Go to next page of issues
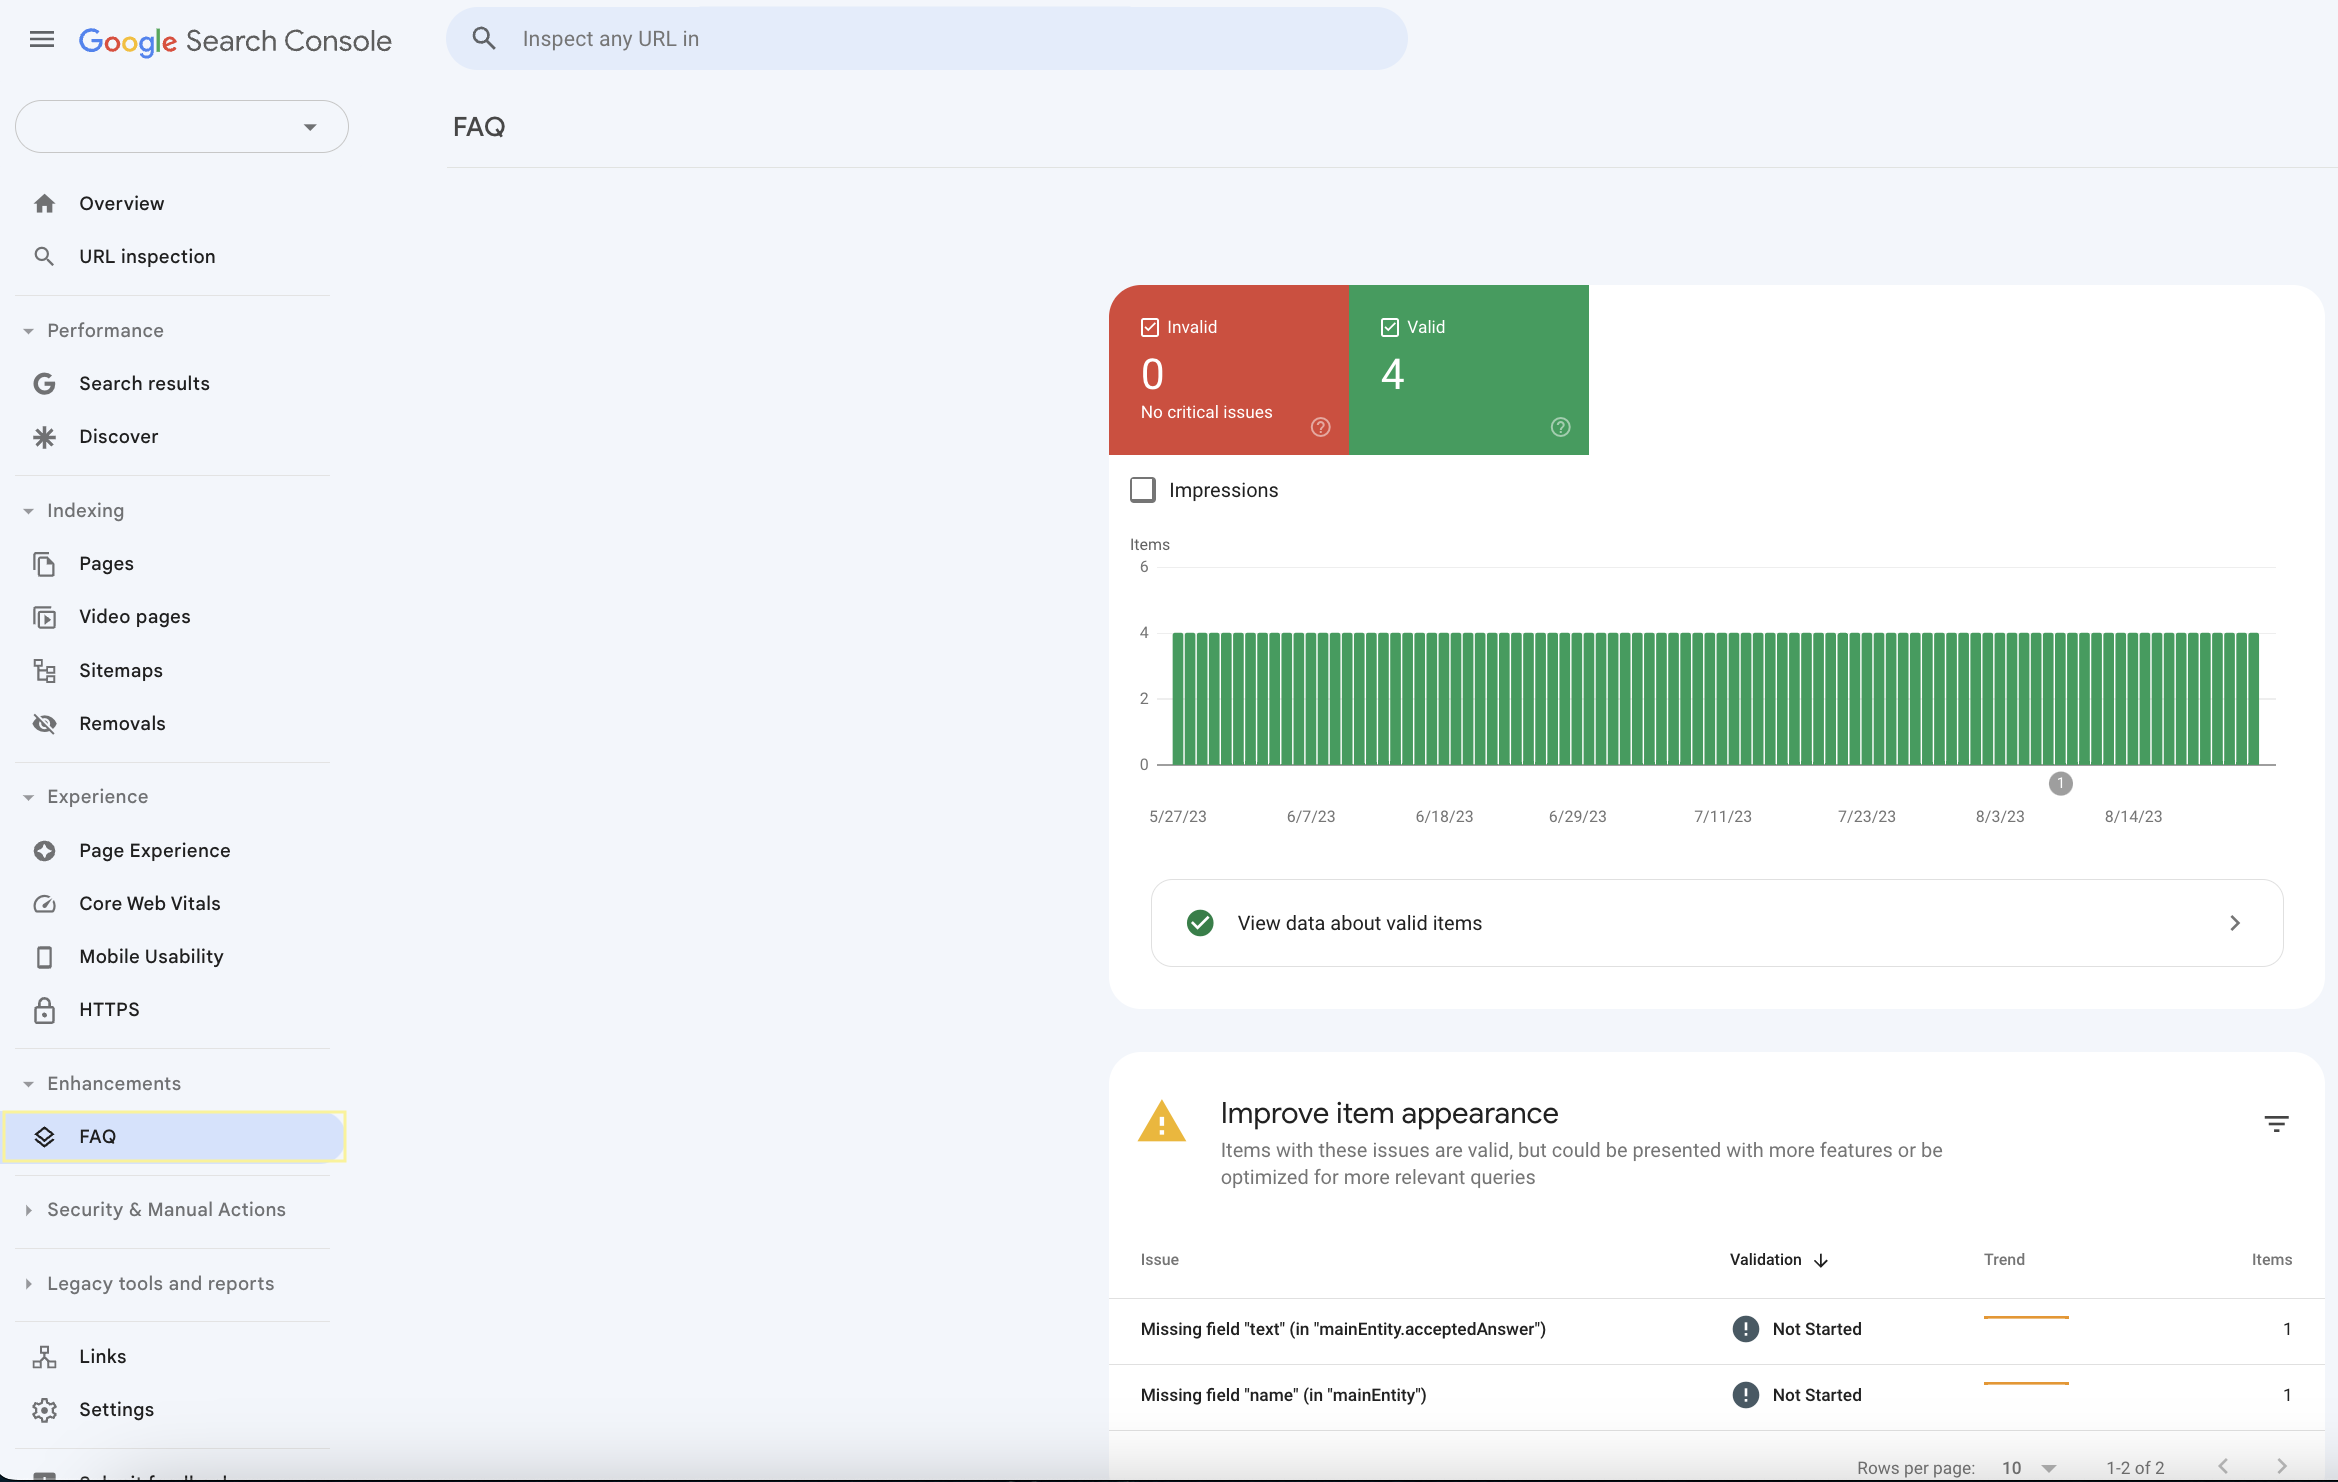 (x=2282, y=1466)
